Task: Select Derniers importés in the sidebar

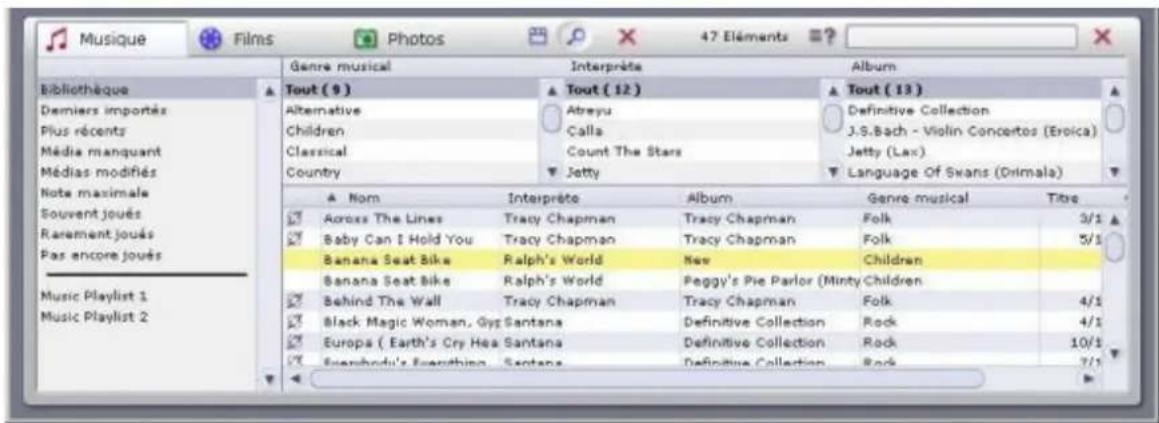Action: click(x=148, y=110)
